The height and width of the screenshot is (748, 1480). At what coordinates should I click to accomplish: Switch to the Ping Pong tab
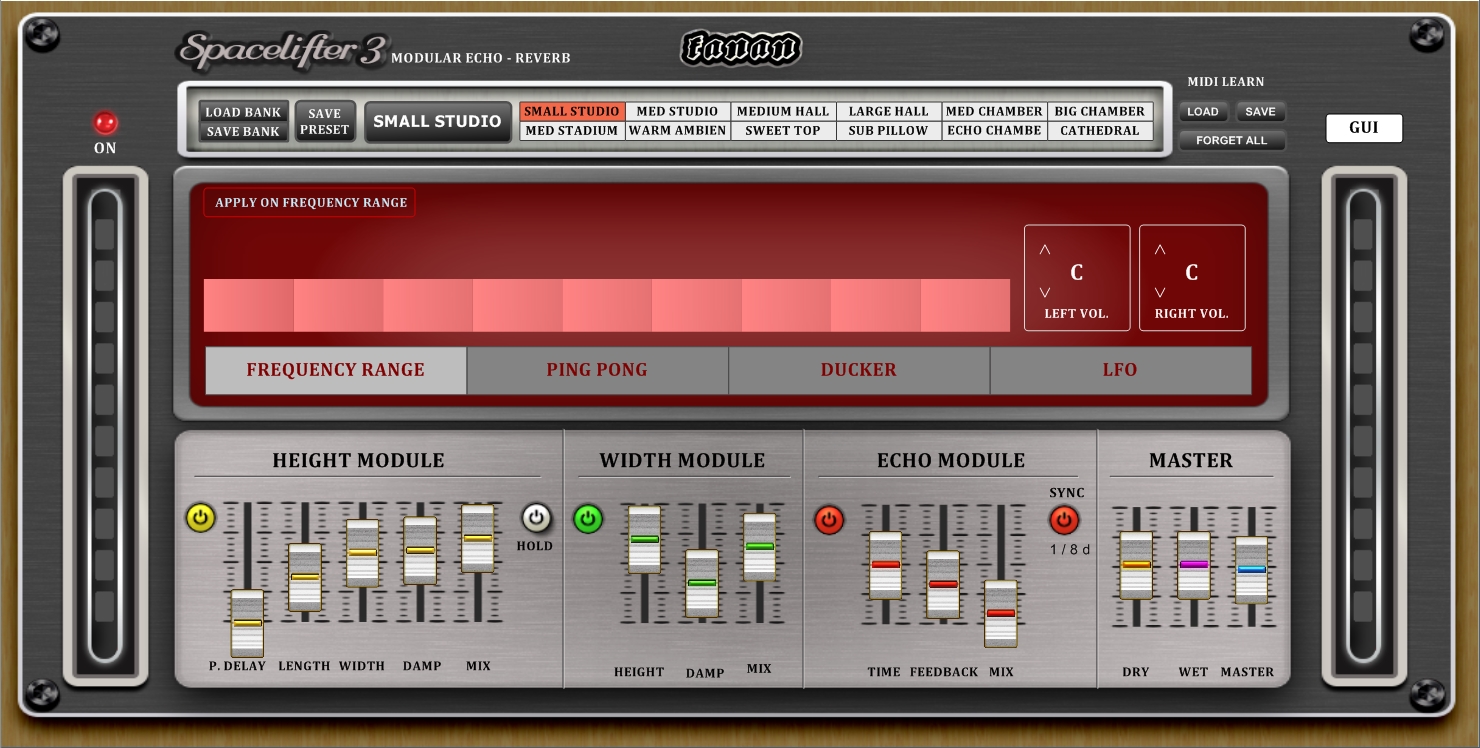(x=597, y=370)
